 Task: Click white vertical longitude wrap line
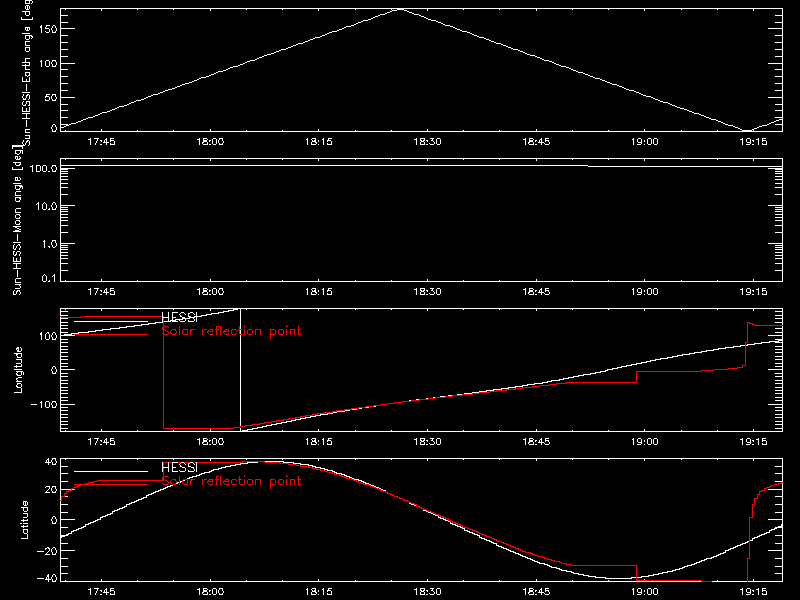click(x=240, y=370)
